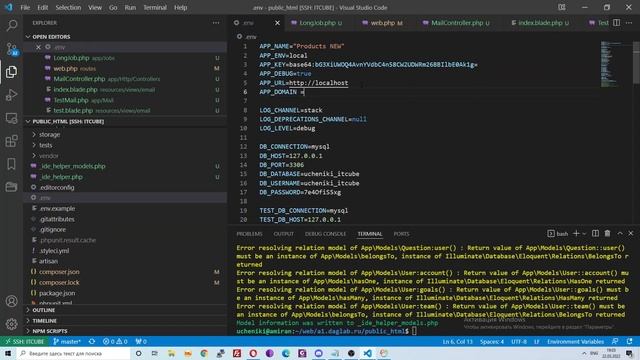640x360 pixels.
Task: Switch to the Debug Console tab
Action: pyautogui.click(x=325, y=234)
